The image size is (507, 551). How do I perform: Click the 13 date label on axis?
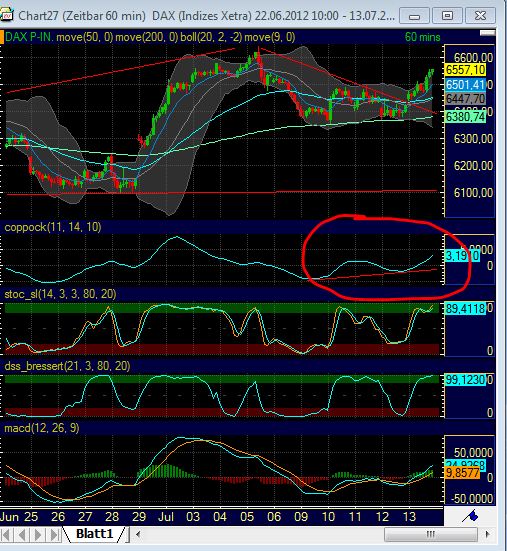tap(409, 517)
